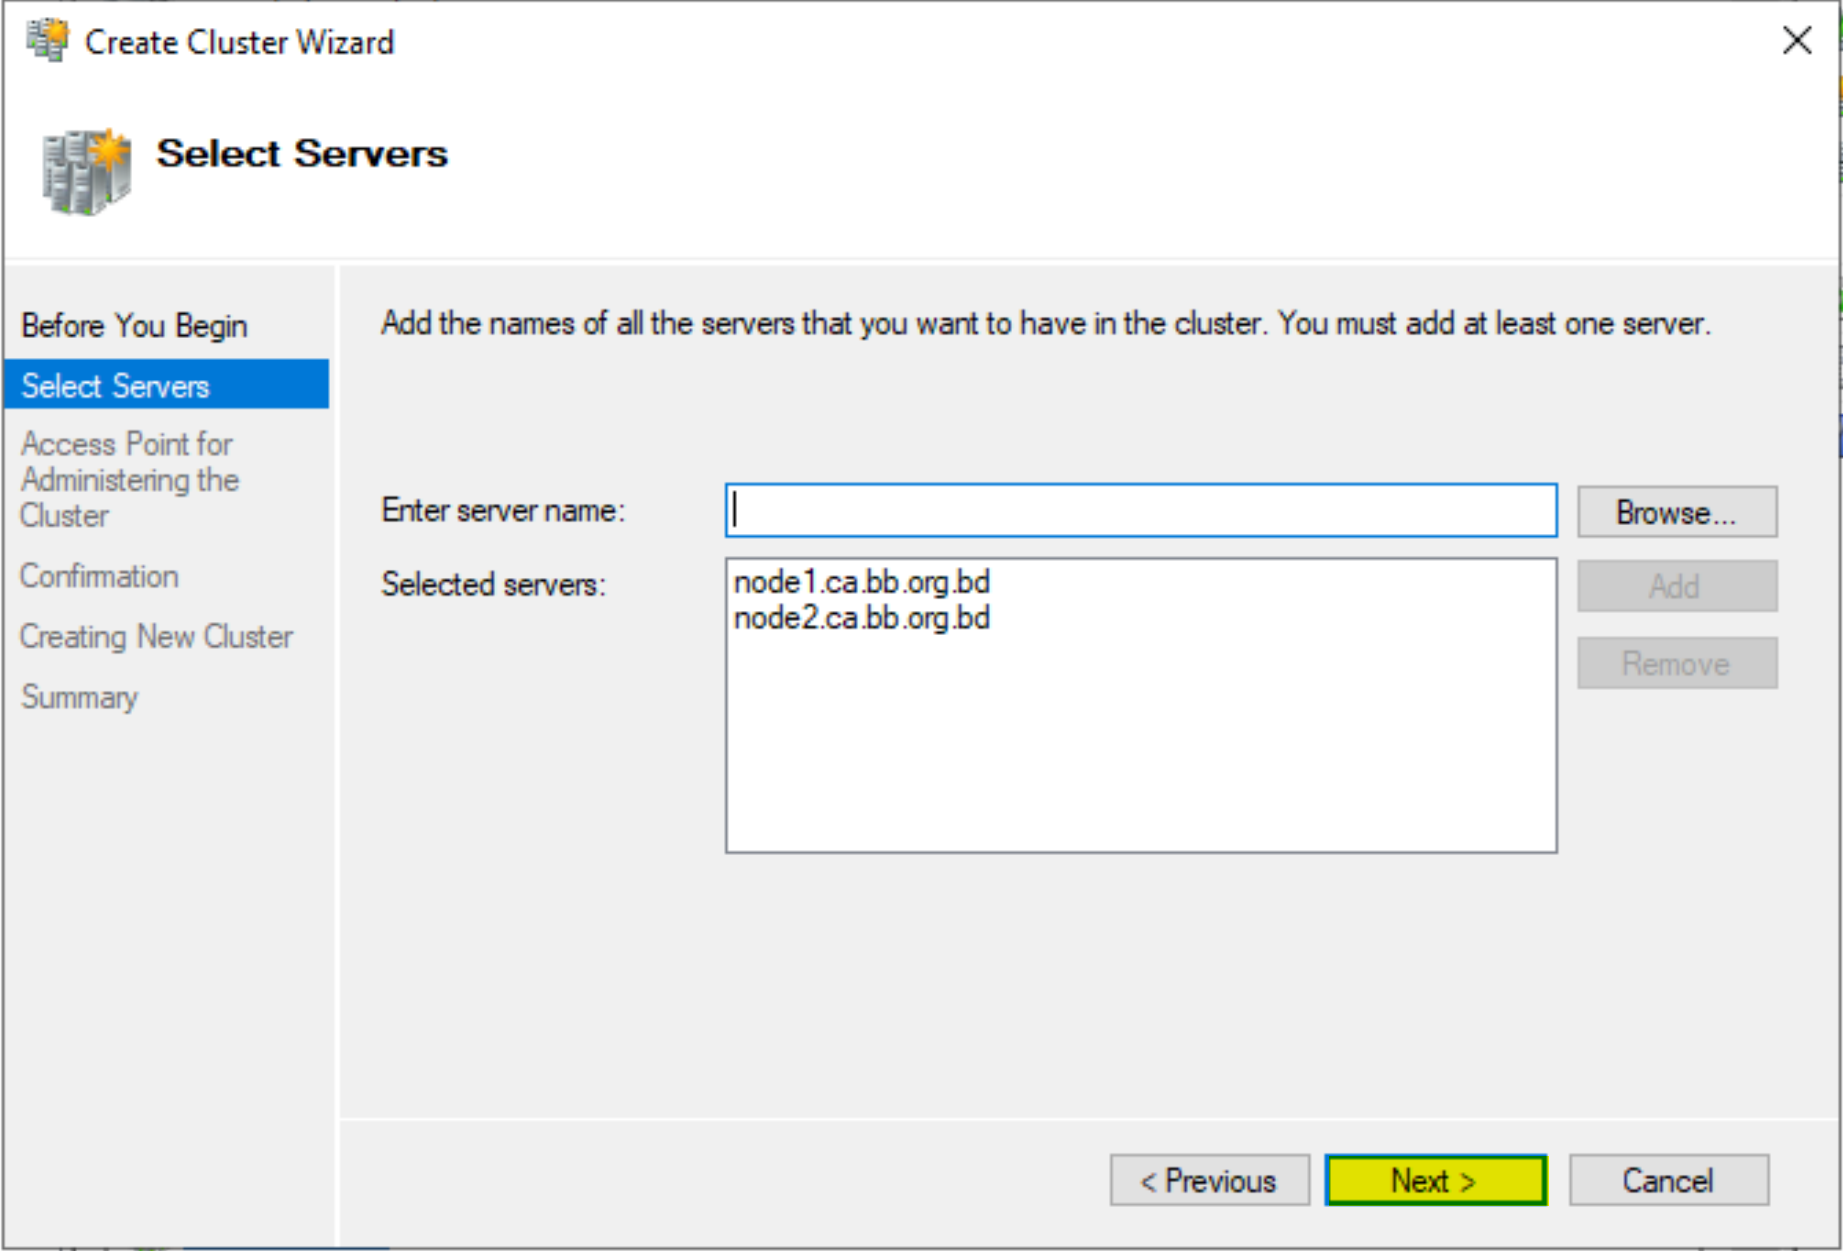Go to the Before You Begin step
Viewport: 1843px width, 1251px height.
click(x=134, y=326)
